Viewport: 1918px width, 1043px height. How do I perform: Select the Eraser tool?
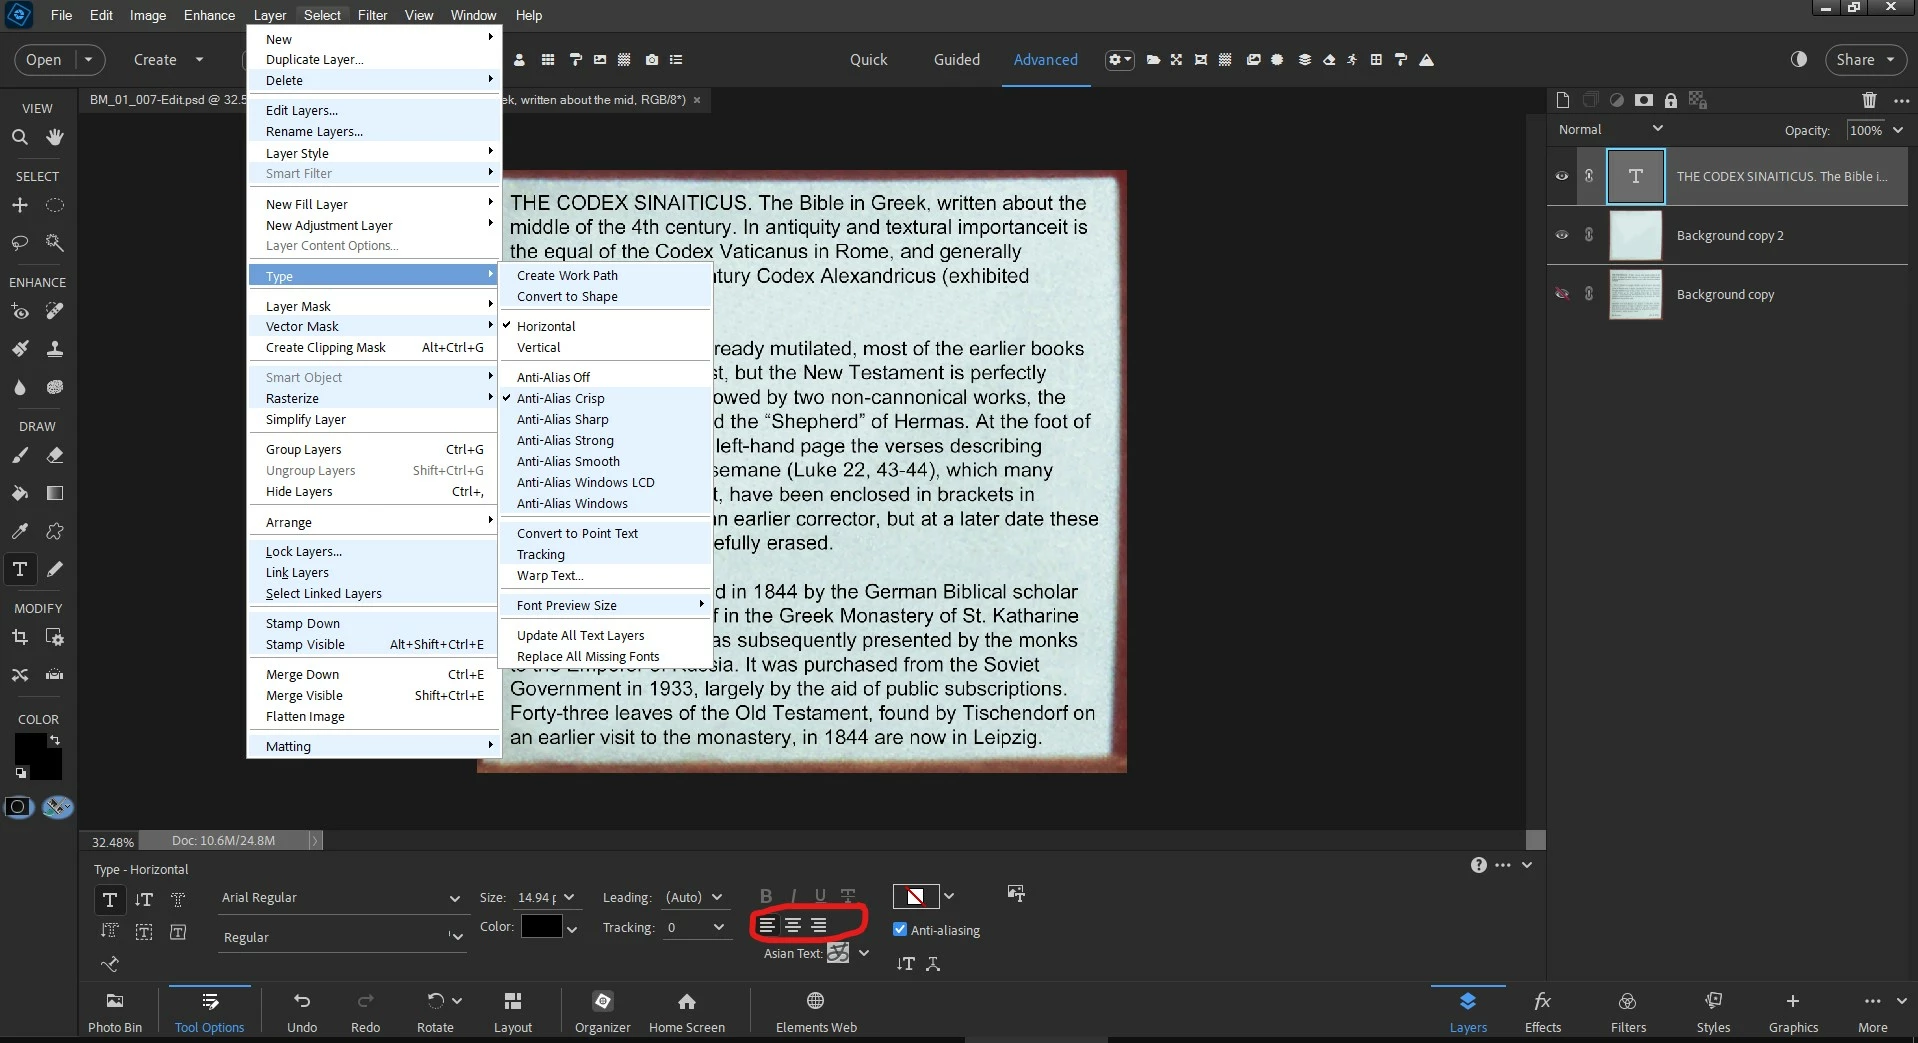[55, 455]
